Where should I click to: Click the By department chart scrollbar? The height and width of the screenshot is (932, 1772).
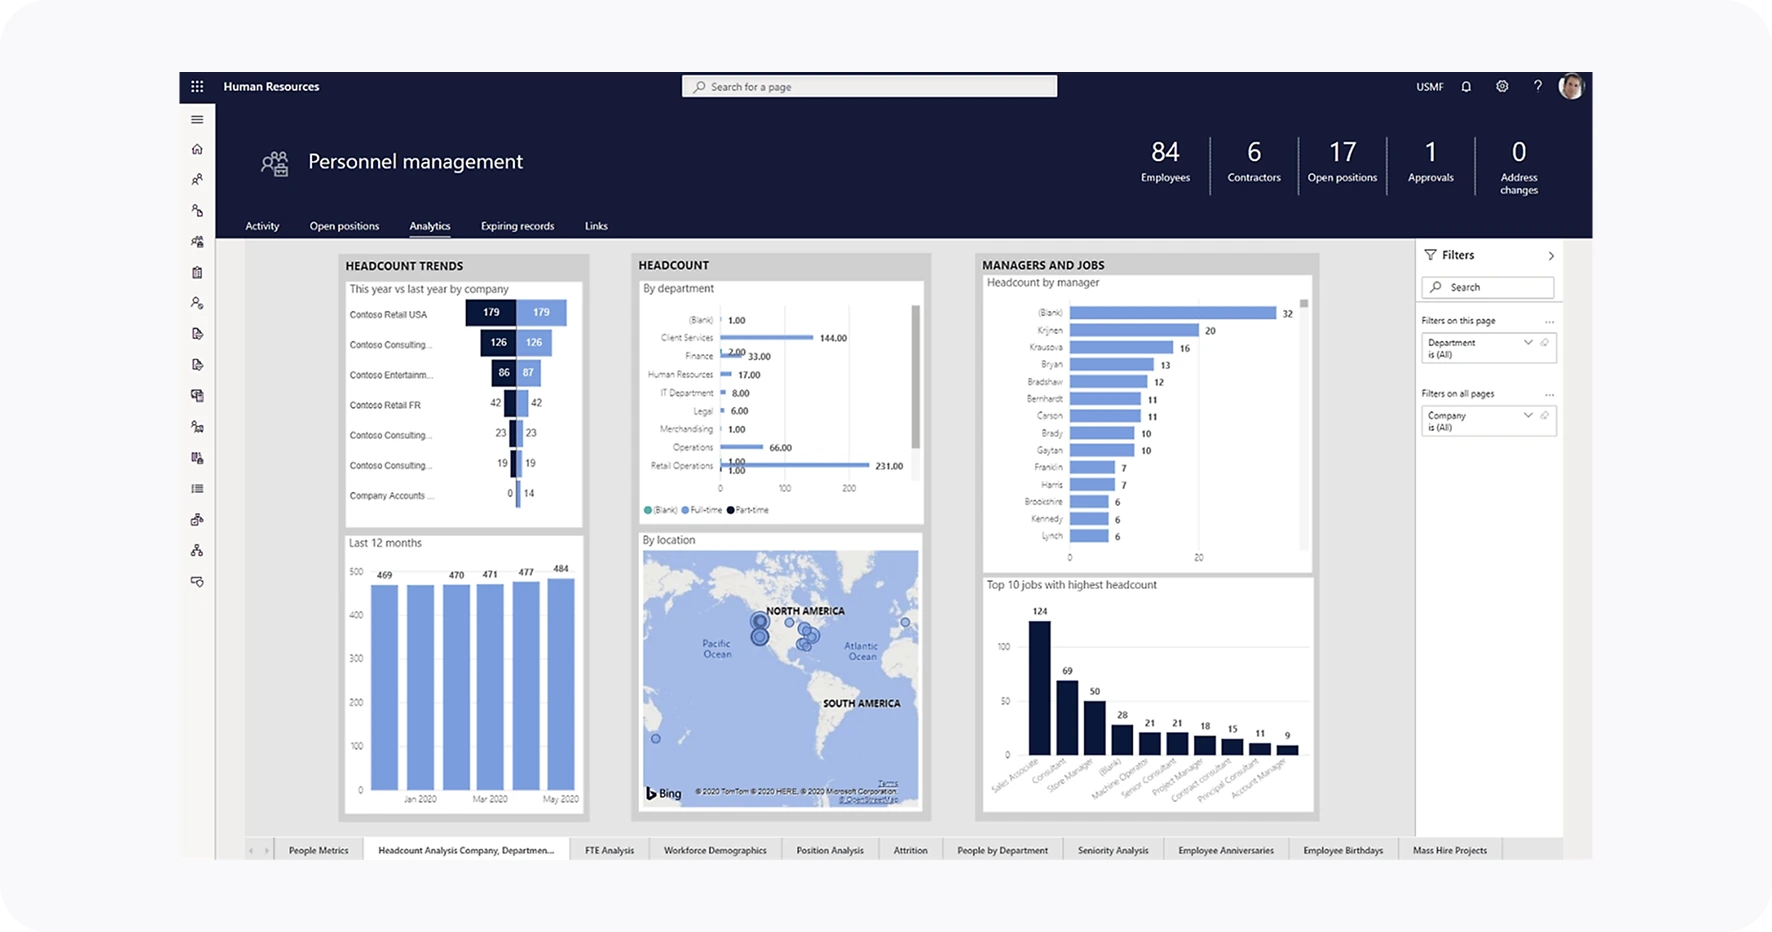point(915,376)
